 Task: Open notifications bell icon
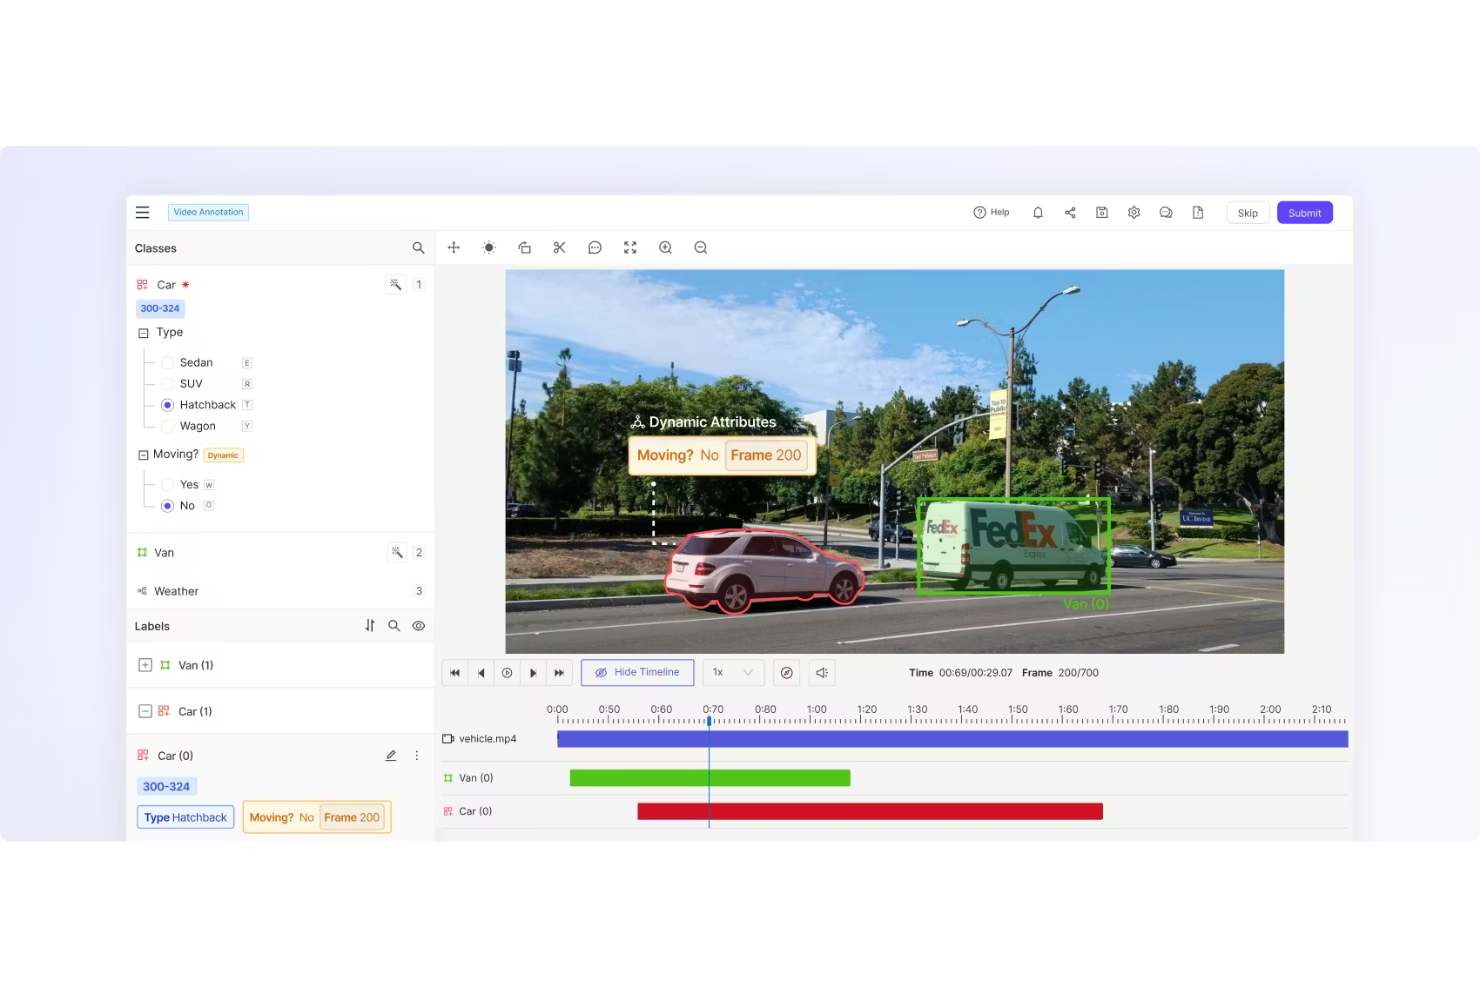1037,212
